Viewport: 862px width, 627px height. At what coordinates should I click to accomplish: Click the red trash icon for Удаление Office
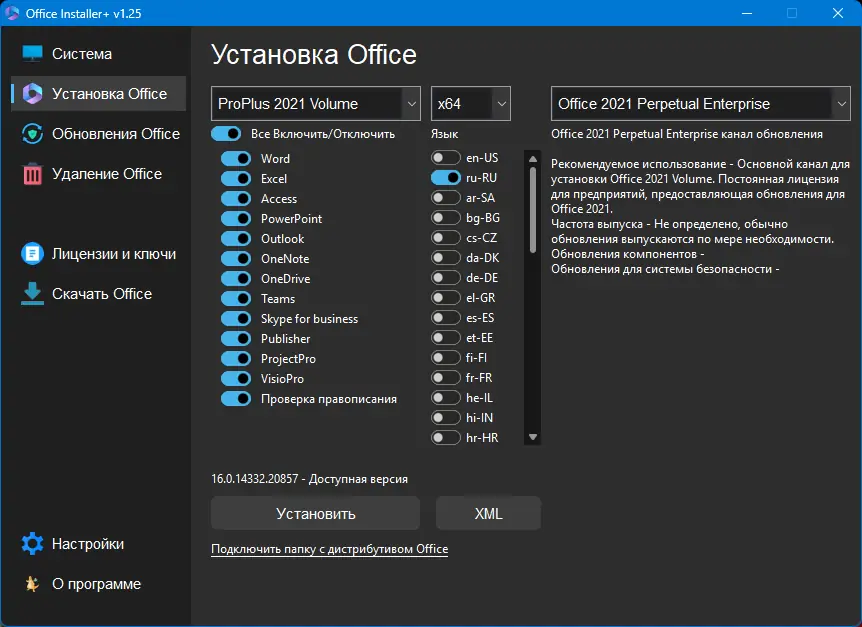point(33,174)
